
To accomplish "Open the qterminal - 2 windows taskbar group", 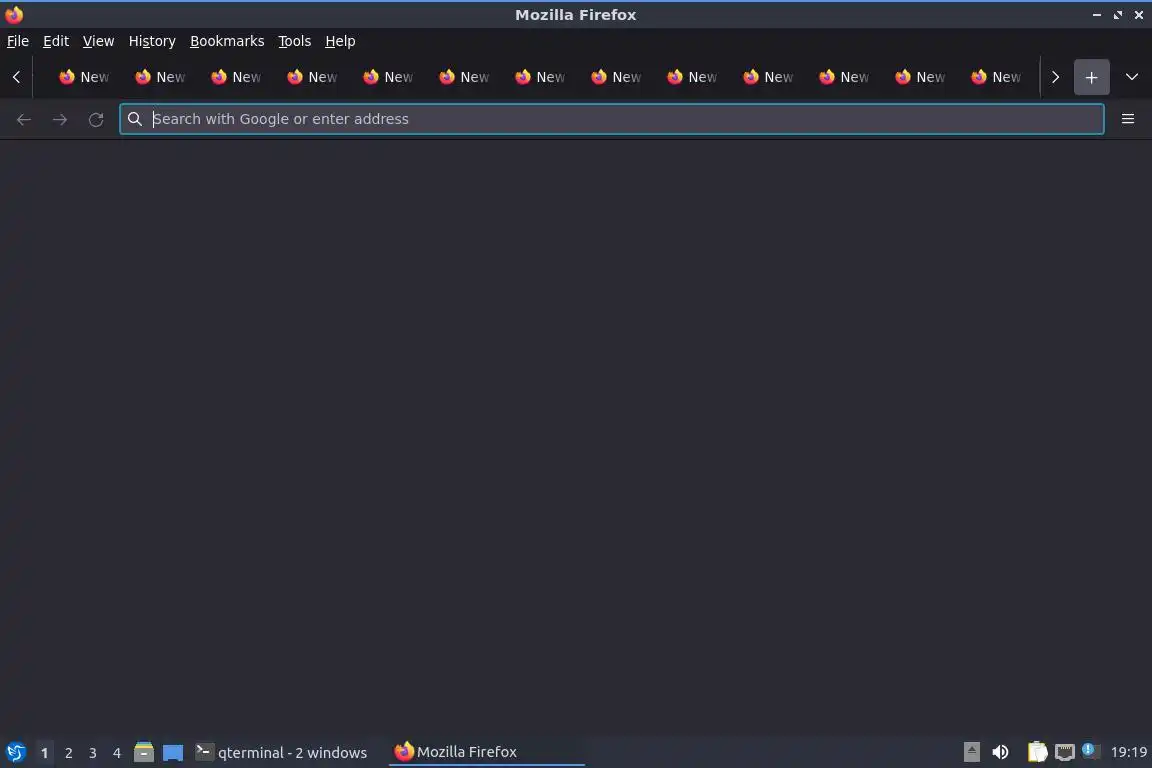I will [x=281, y=752].
